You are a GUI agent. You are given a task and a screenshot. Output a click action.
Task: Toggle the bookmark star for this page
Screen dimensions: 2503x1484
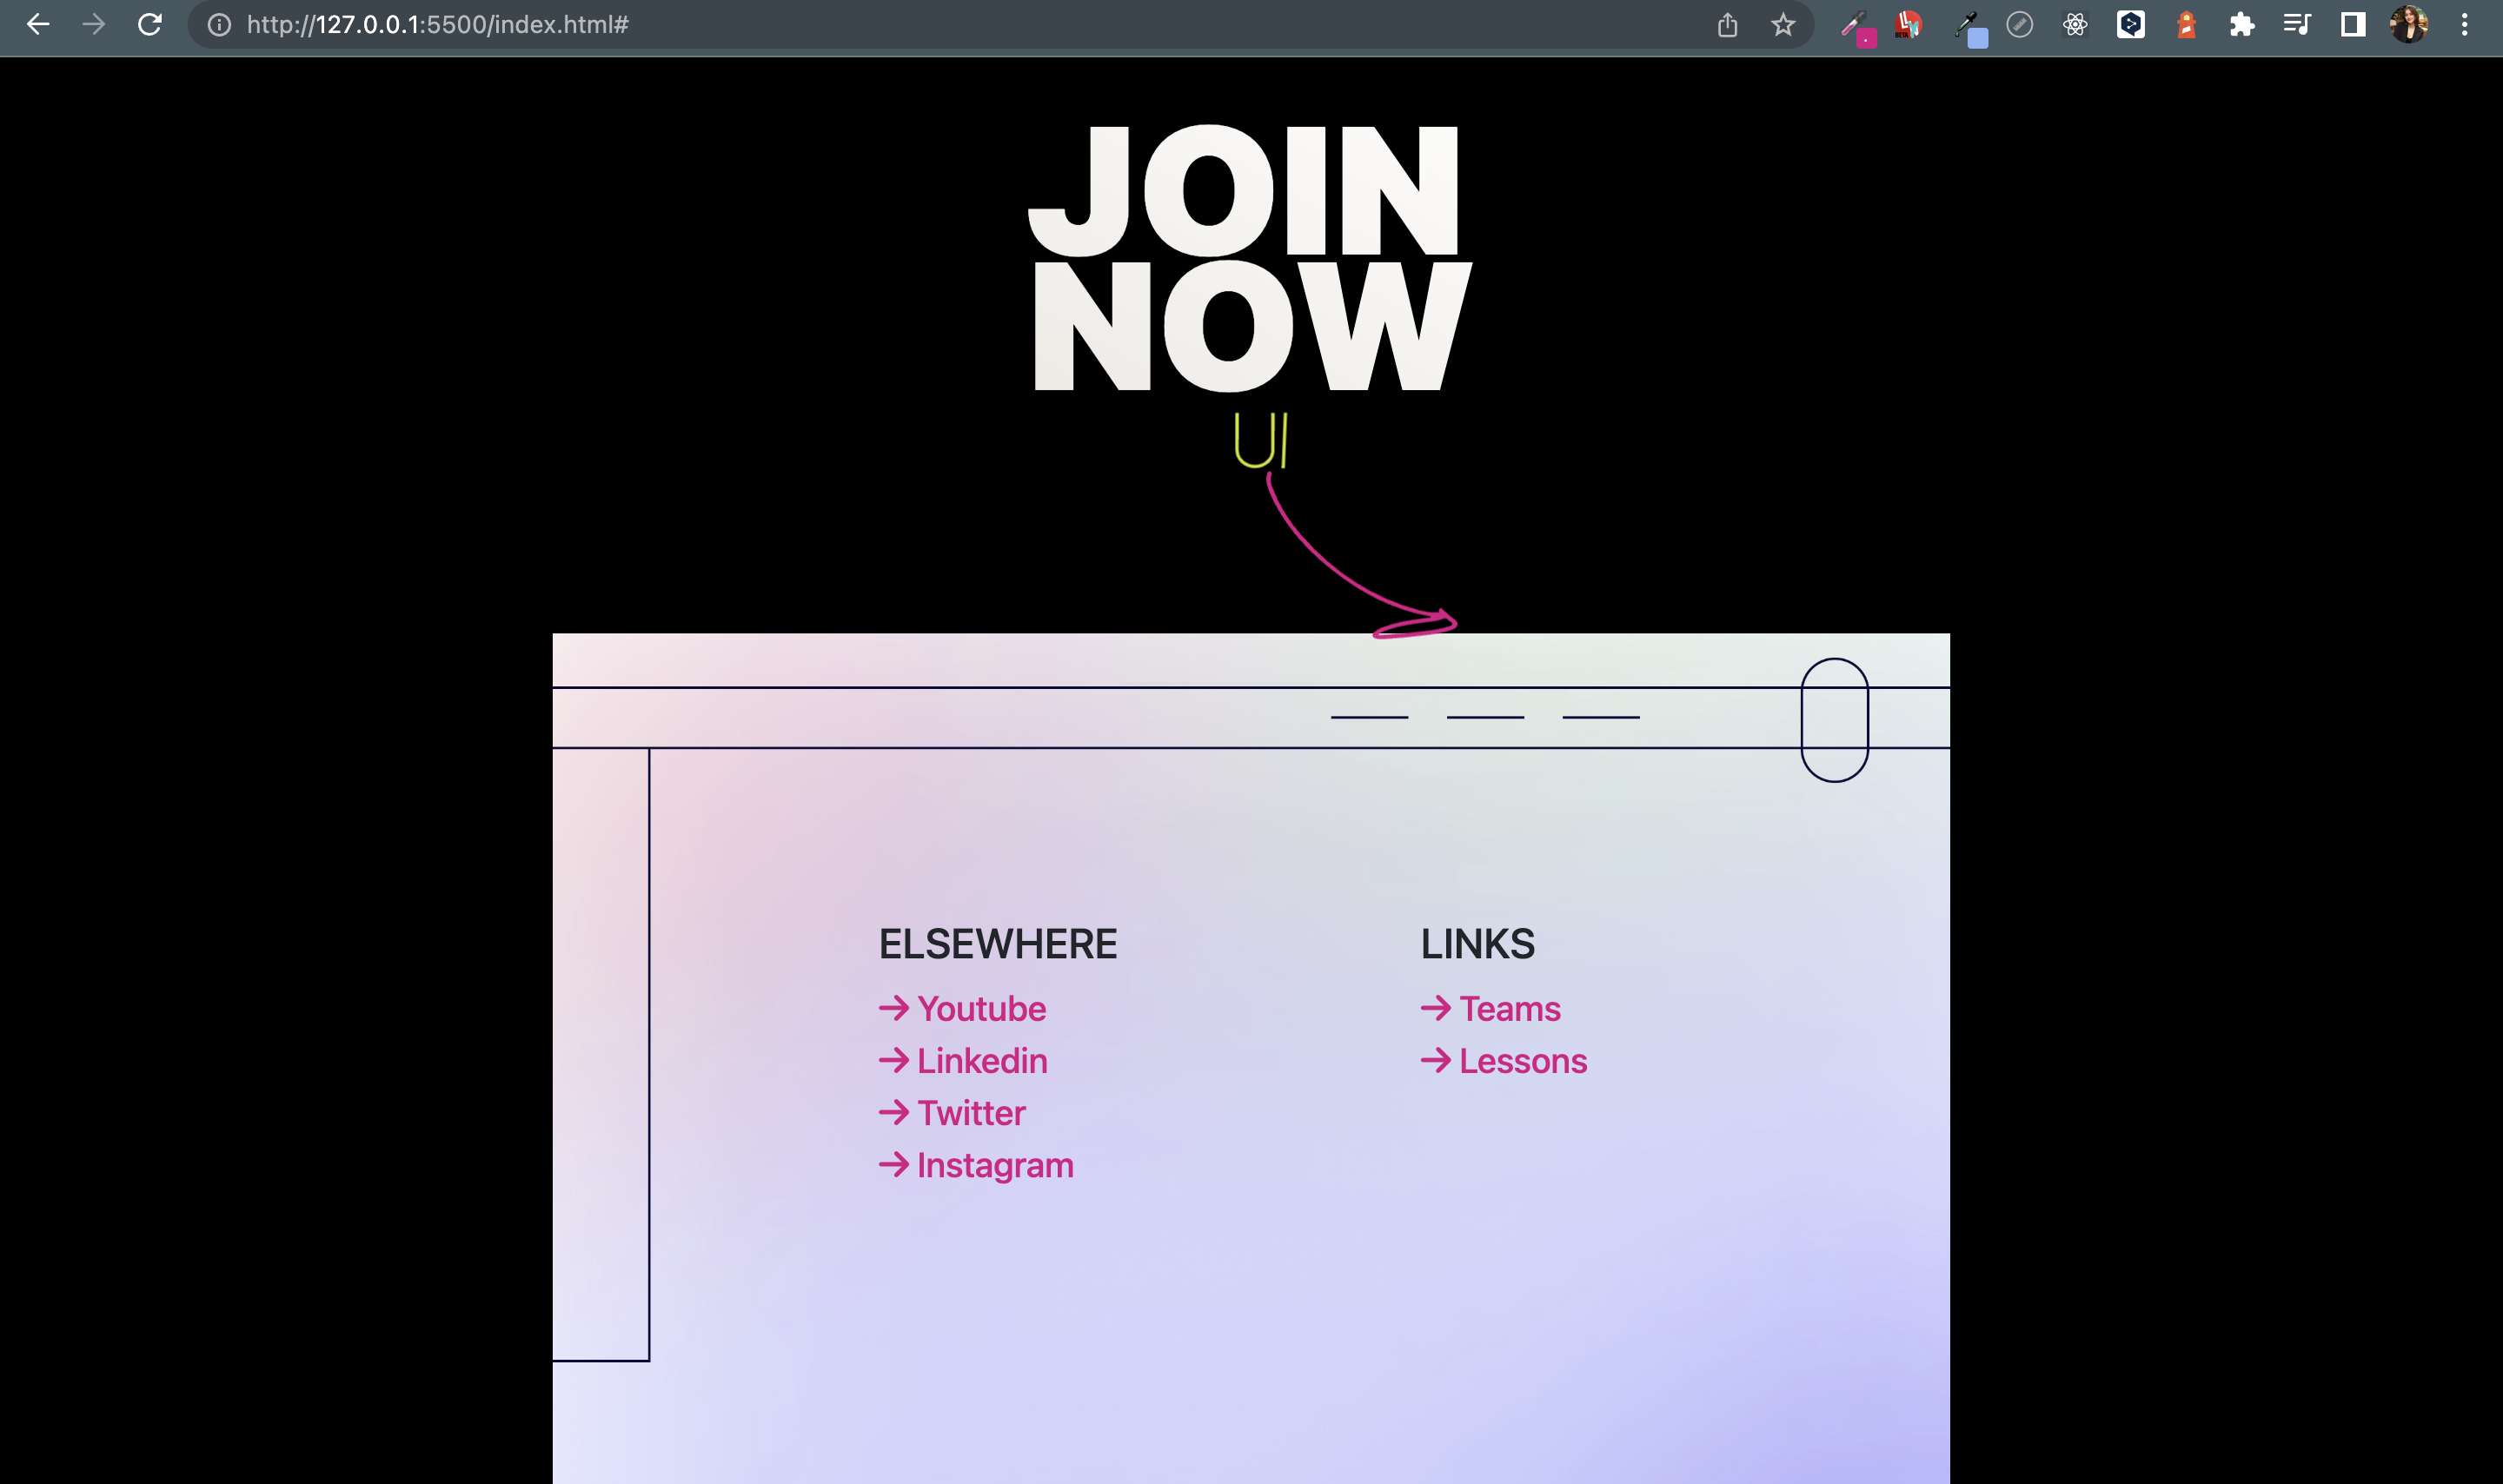pyautogui.click(x=1783, y=24)
